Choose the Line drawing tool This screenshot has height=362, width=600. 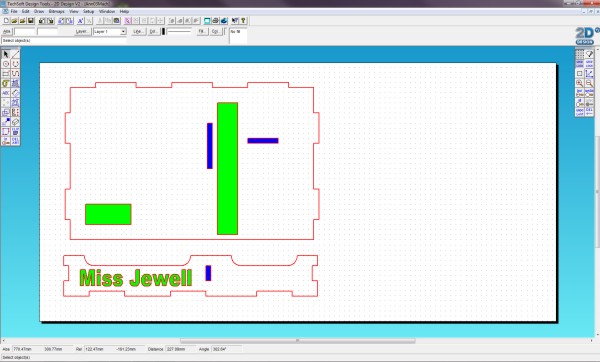pos(15,54)
